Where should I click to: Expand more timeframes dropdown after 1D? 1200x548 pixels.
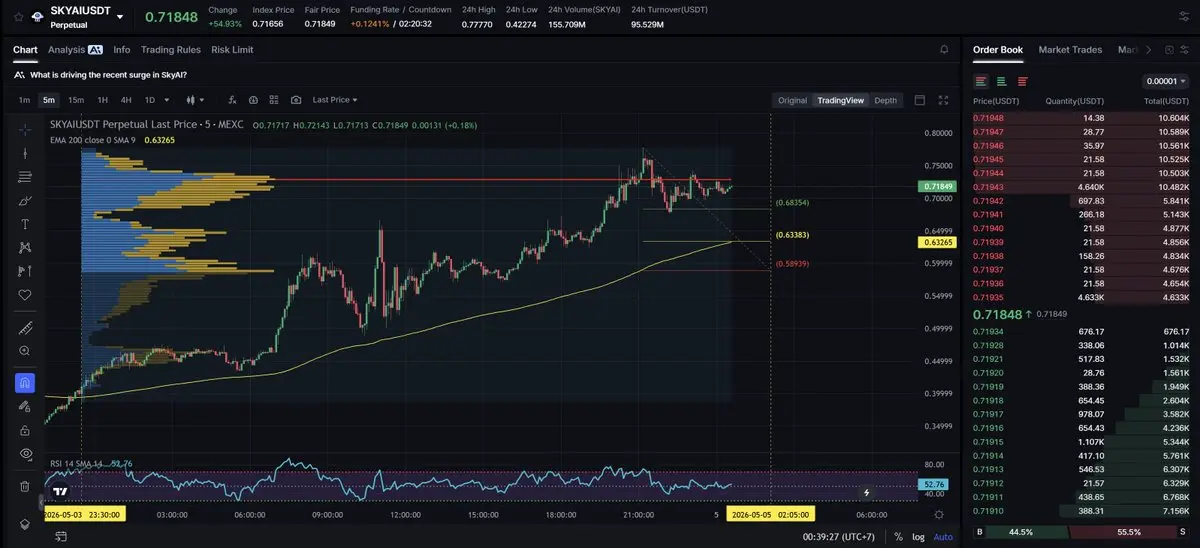pyautogui.click(x=166, y=100)
